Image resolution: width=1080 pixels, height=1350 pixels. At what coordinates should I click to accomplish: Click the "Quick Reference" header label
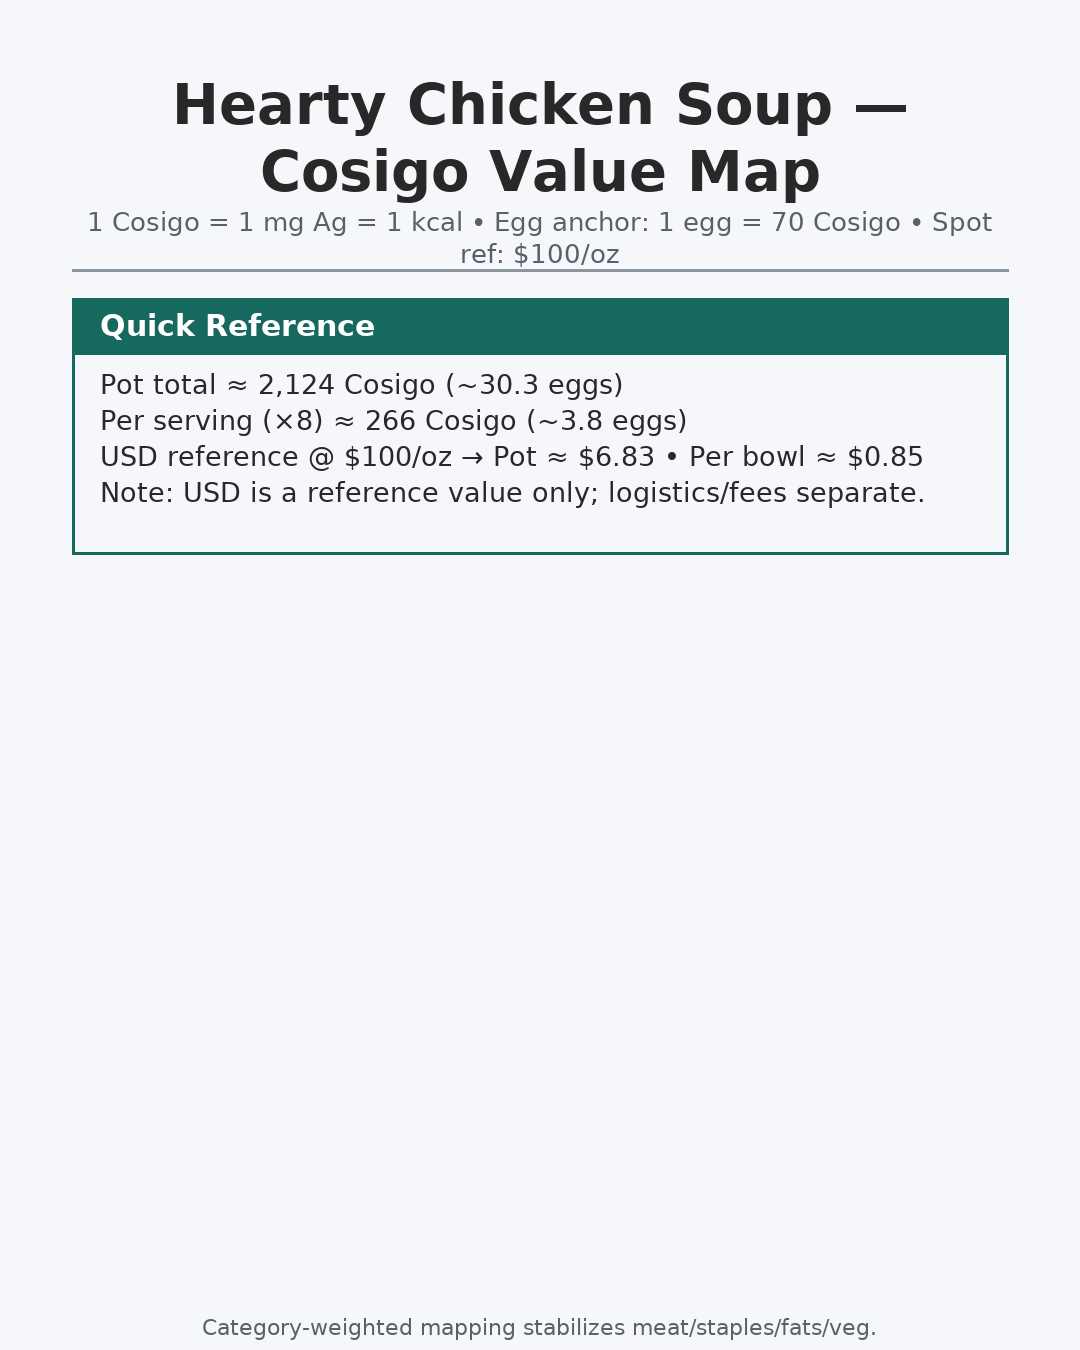coord(237,327)
